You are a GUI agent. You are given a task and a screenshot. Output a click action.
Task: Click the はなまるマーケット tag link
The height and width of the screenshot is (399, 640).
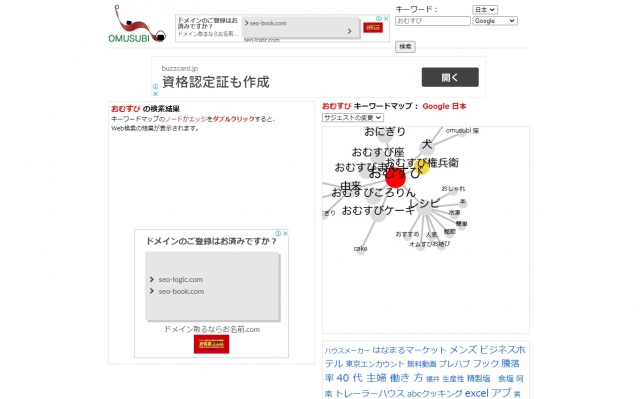point(409,350)
